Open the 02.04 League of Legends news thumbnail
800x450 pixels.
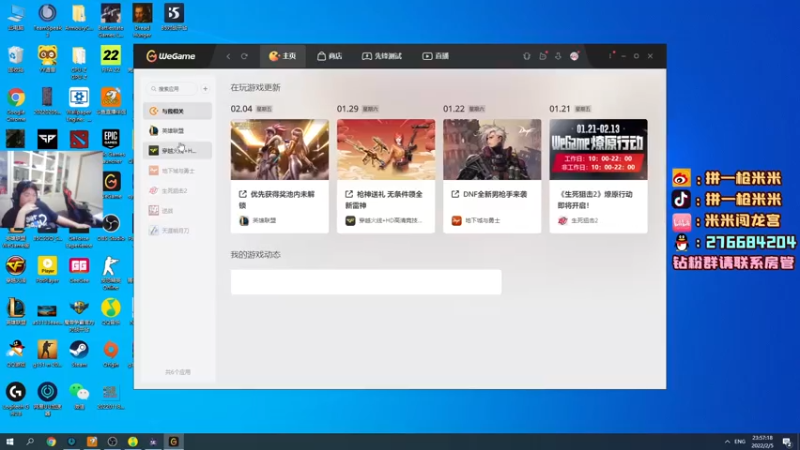coord(280,149)
